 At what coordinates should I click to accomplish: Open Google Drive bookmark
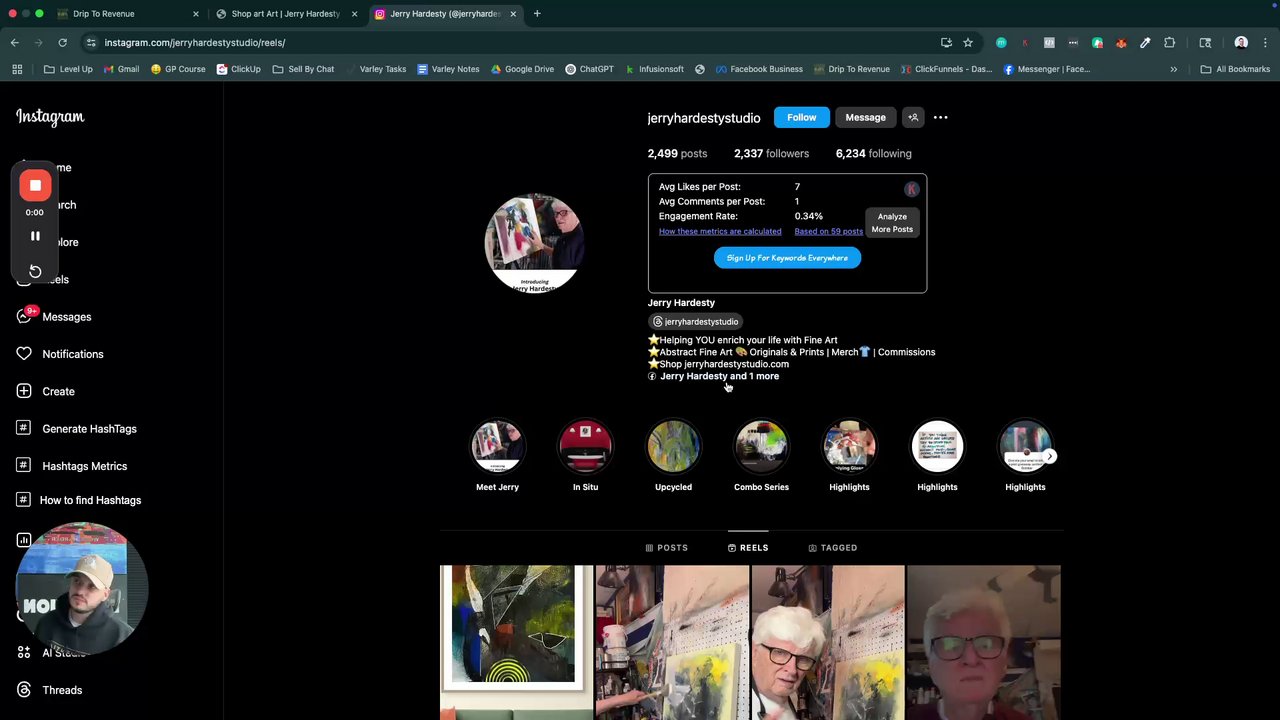[x=522, y=69]
